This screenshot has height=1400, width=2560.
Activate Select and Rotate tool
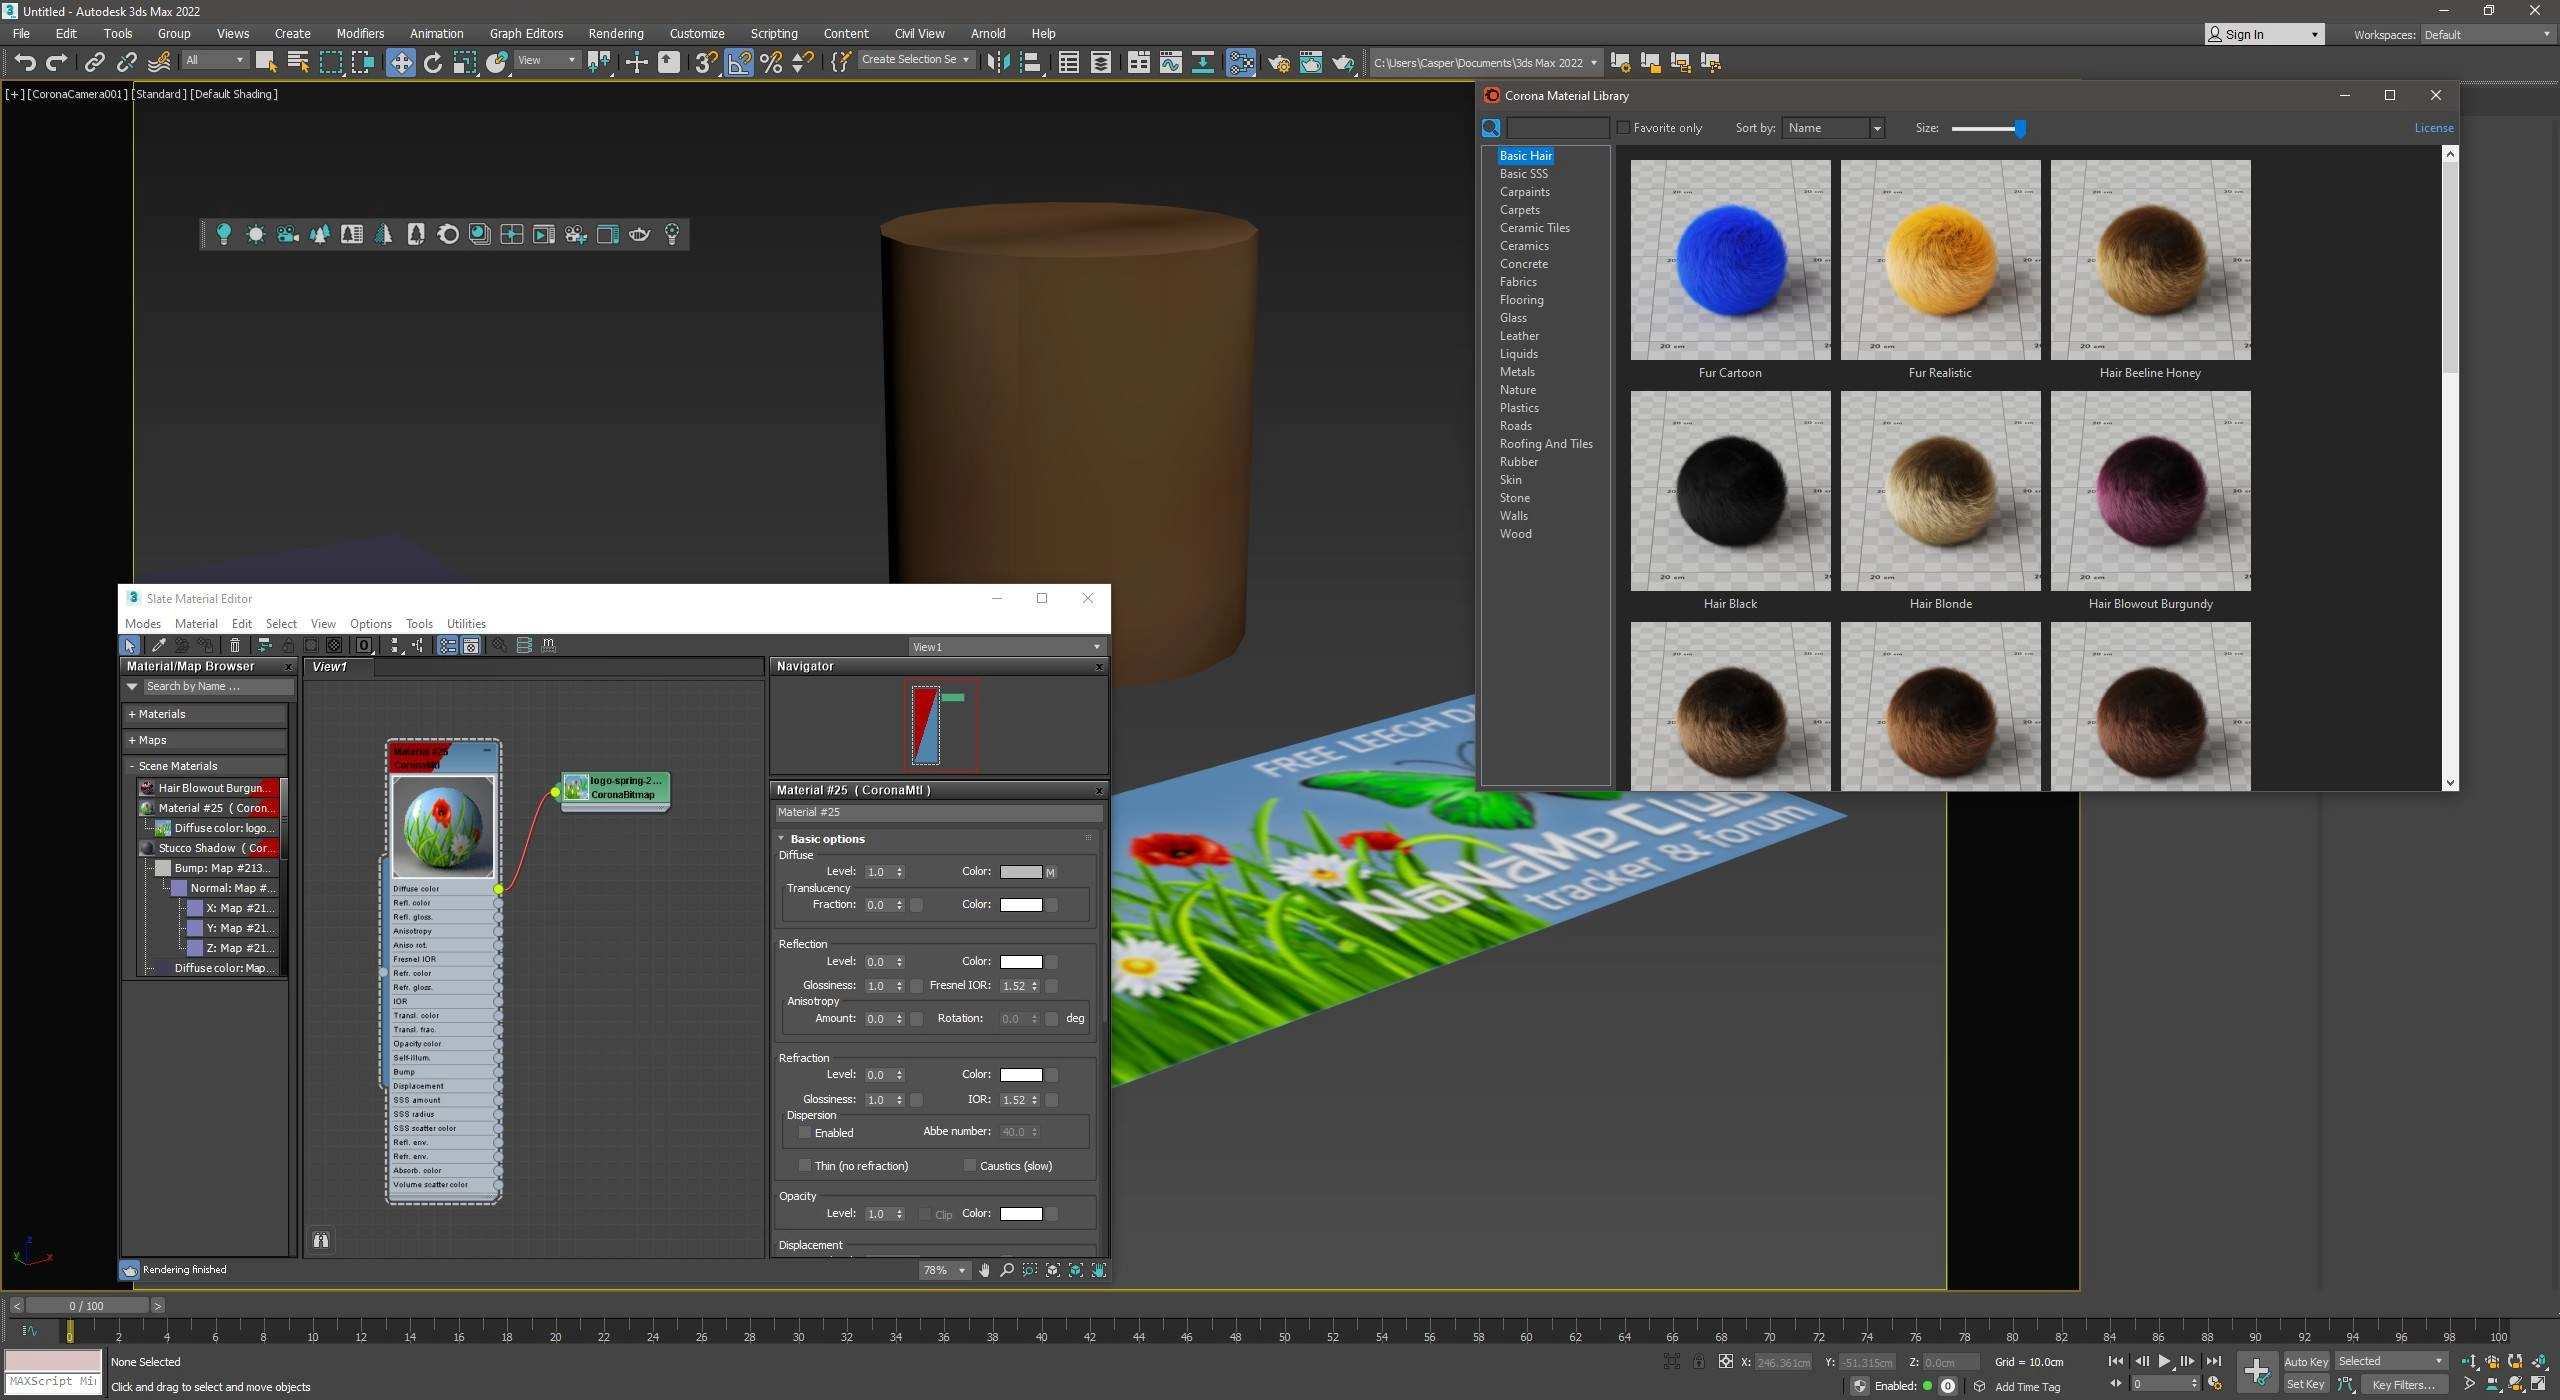(432, 62)
